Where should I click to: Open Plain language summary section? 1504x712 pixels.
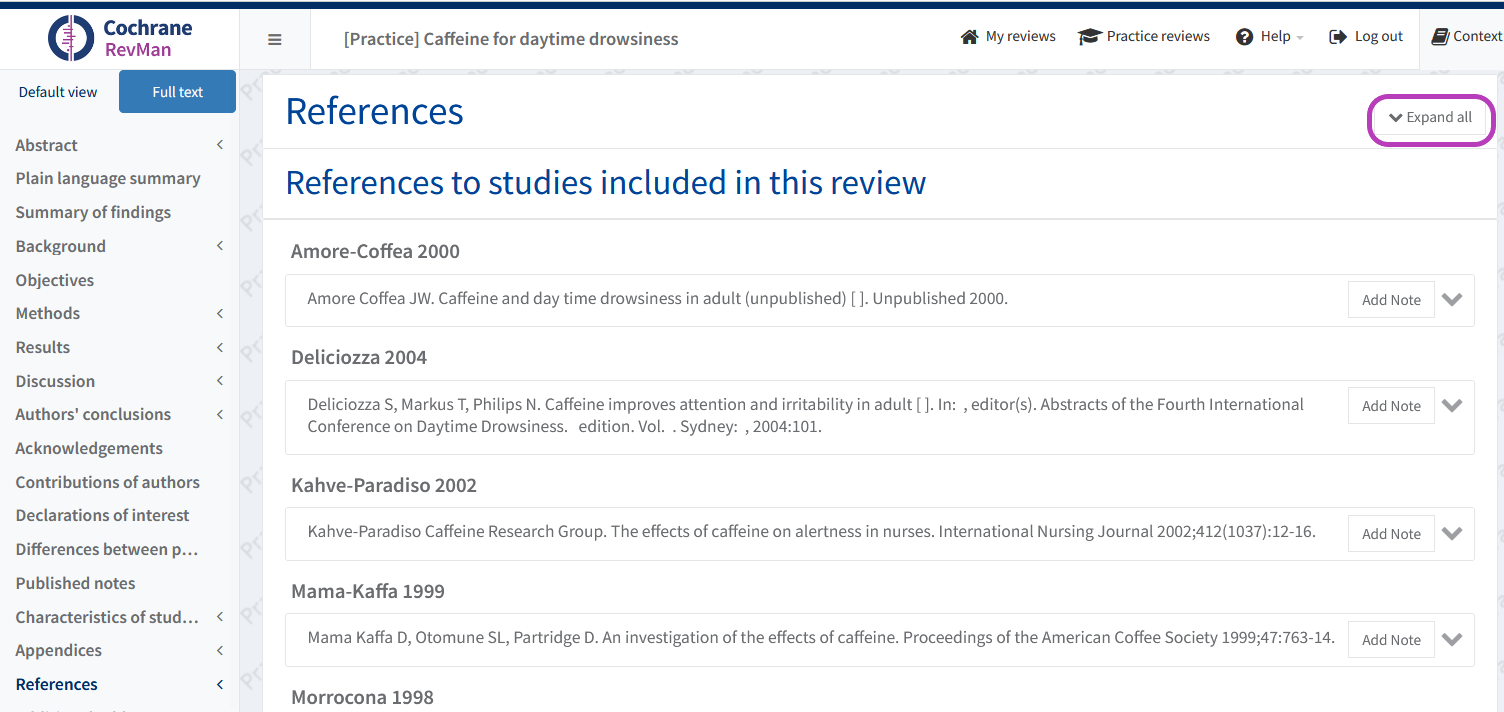108,179
